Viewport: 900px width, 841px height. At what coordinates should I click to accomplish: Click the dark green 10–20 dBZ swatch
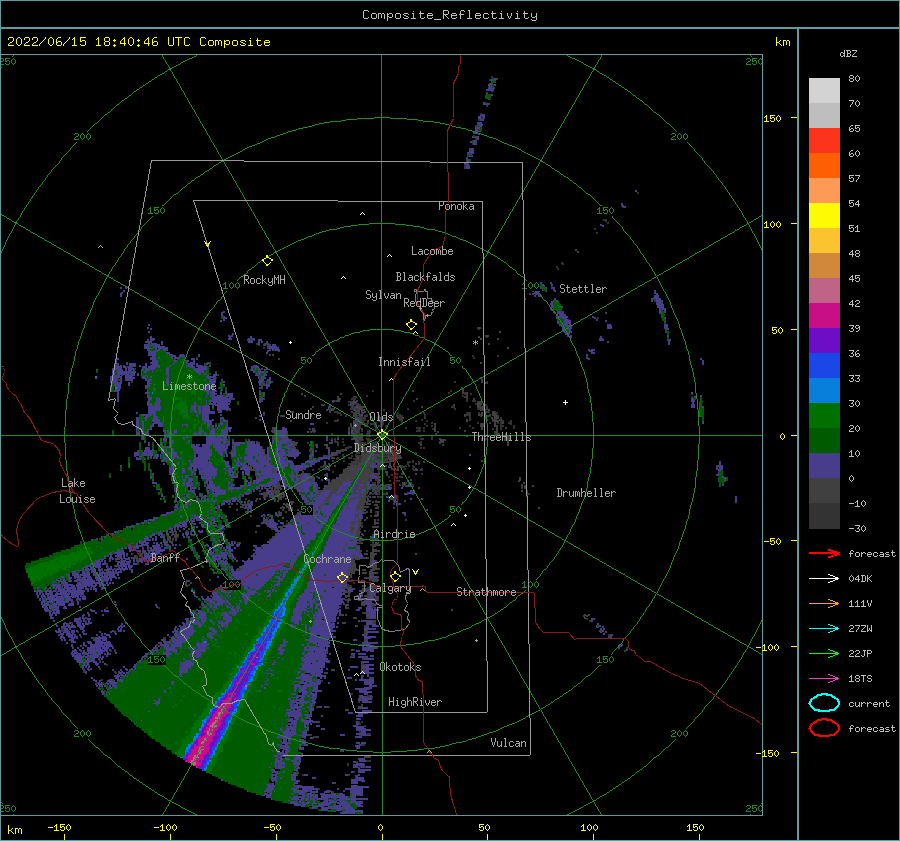824,440
